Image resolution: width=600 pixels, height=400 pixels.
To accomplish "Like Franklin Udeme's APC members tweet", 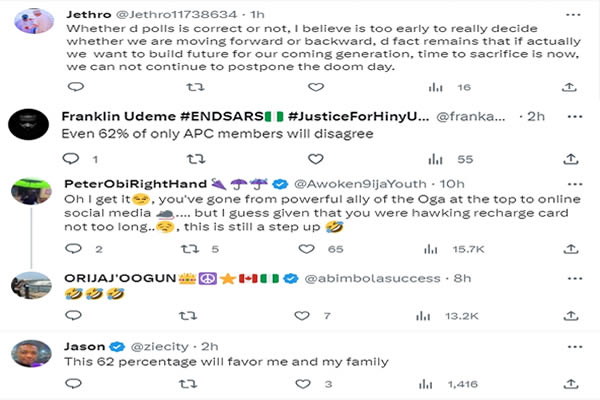I will [316, 159].
